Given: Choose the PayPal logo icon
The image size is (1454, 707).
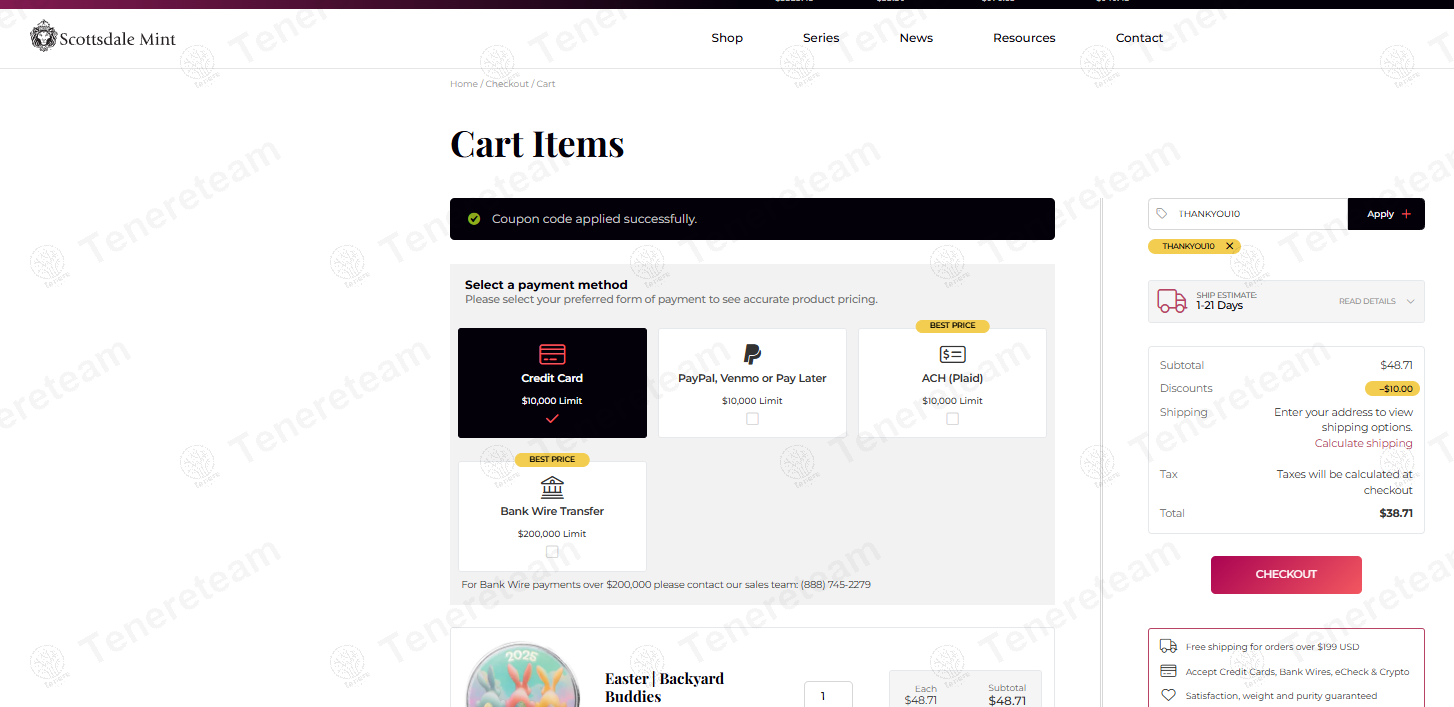Looking at the screenshot, I should (x=752, y=354).
